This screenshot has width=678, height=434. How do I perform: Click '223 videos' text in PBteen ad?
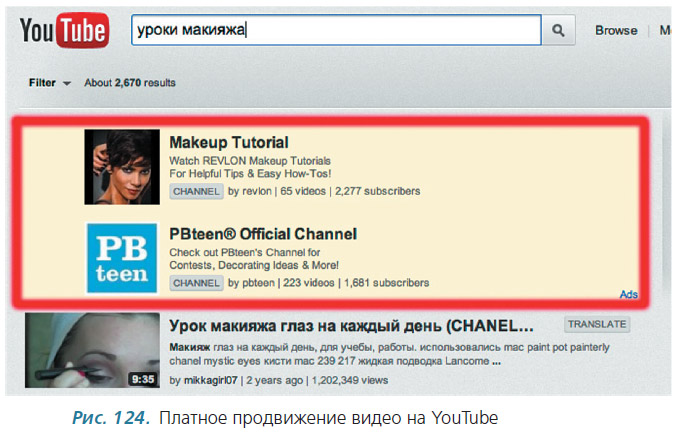(309, 283)
